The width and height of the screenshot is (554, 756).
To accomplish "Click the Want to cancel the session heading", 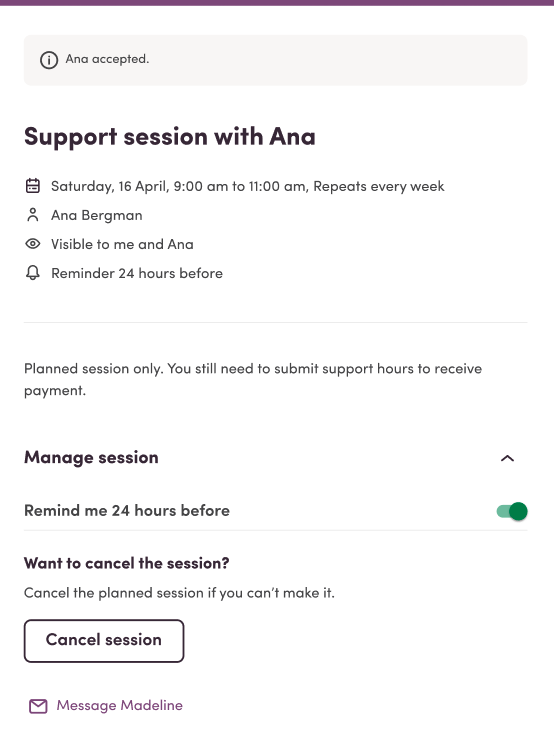I will [x=127, y=563].
